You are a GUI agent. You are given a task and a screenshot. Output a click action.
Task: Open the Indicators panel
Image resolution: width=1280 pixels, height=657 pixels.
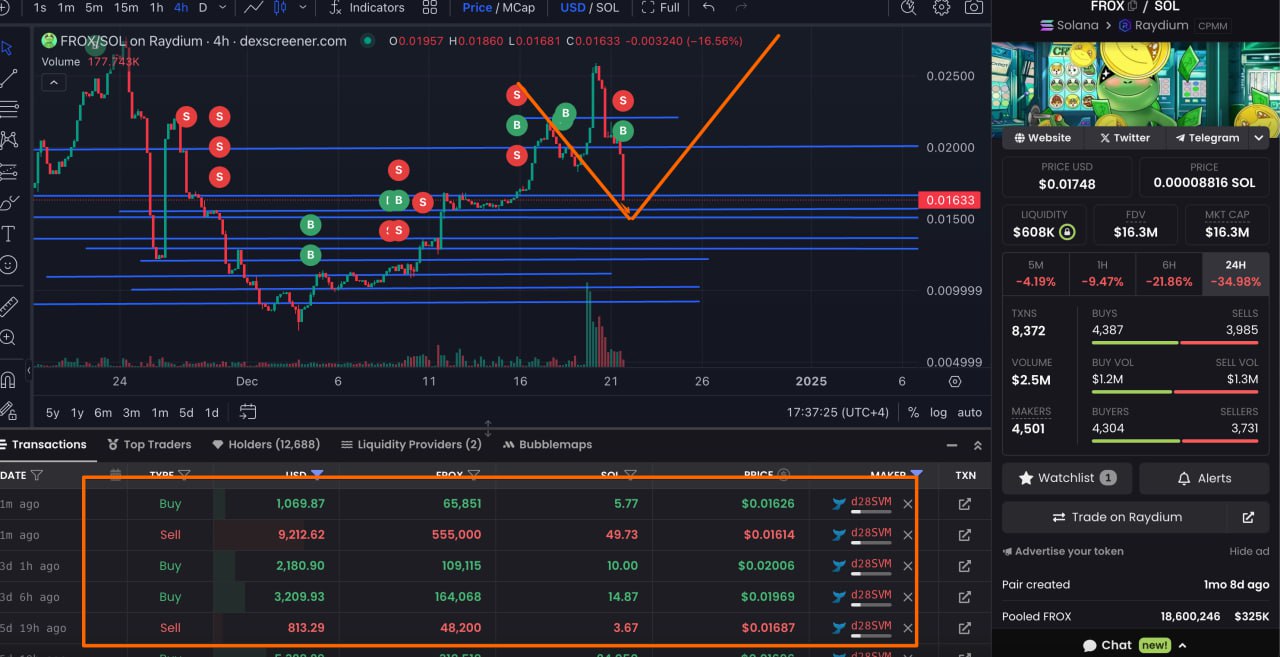point(366,7)
